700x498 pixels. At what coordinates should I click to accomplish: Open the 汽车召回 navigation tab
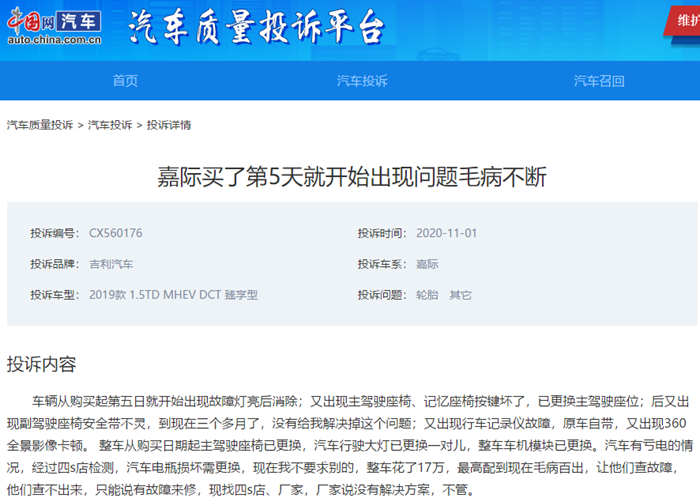coord(599,81)
